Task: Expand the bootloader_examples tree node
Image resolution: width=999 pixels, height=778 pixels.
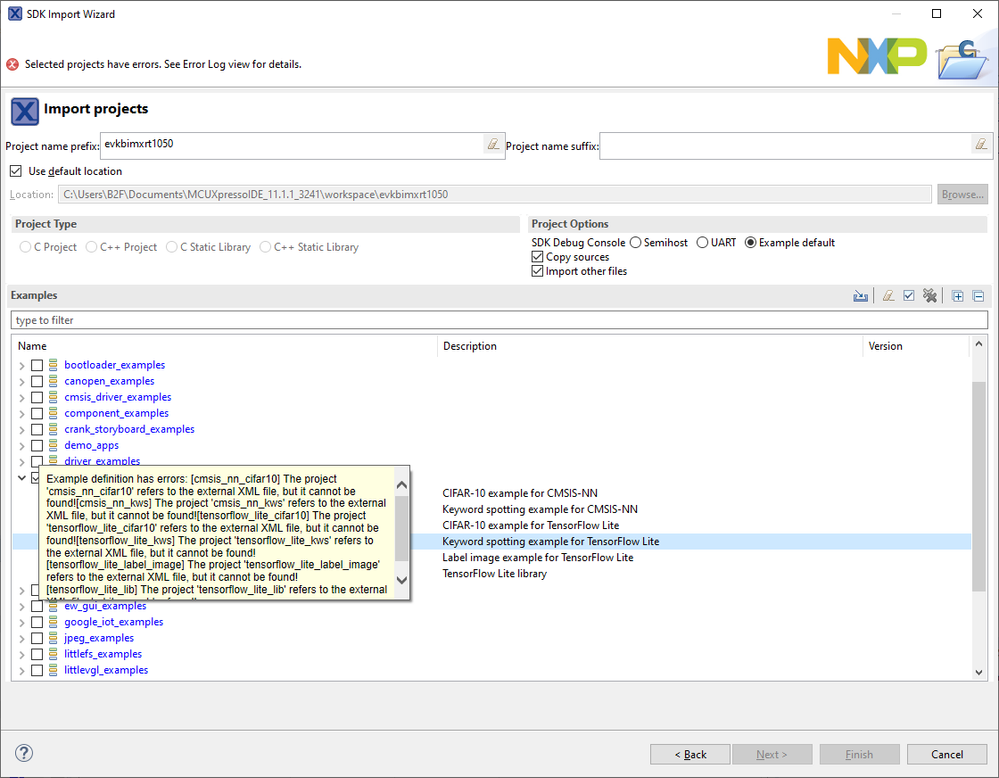Action: (x=22, y=365)
